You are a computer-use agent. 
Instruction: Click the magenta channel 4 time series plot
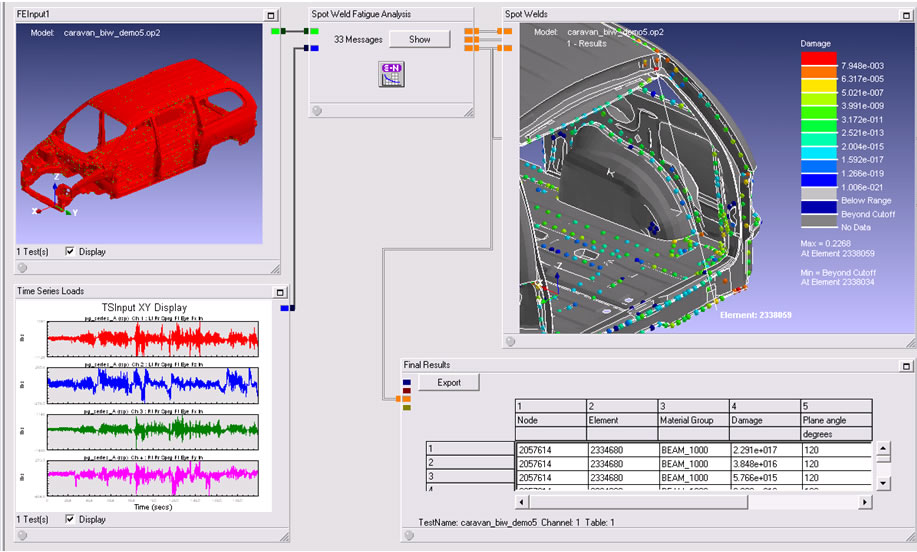pyautogui.click(x=153, y=478)
